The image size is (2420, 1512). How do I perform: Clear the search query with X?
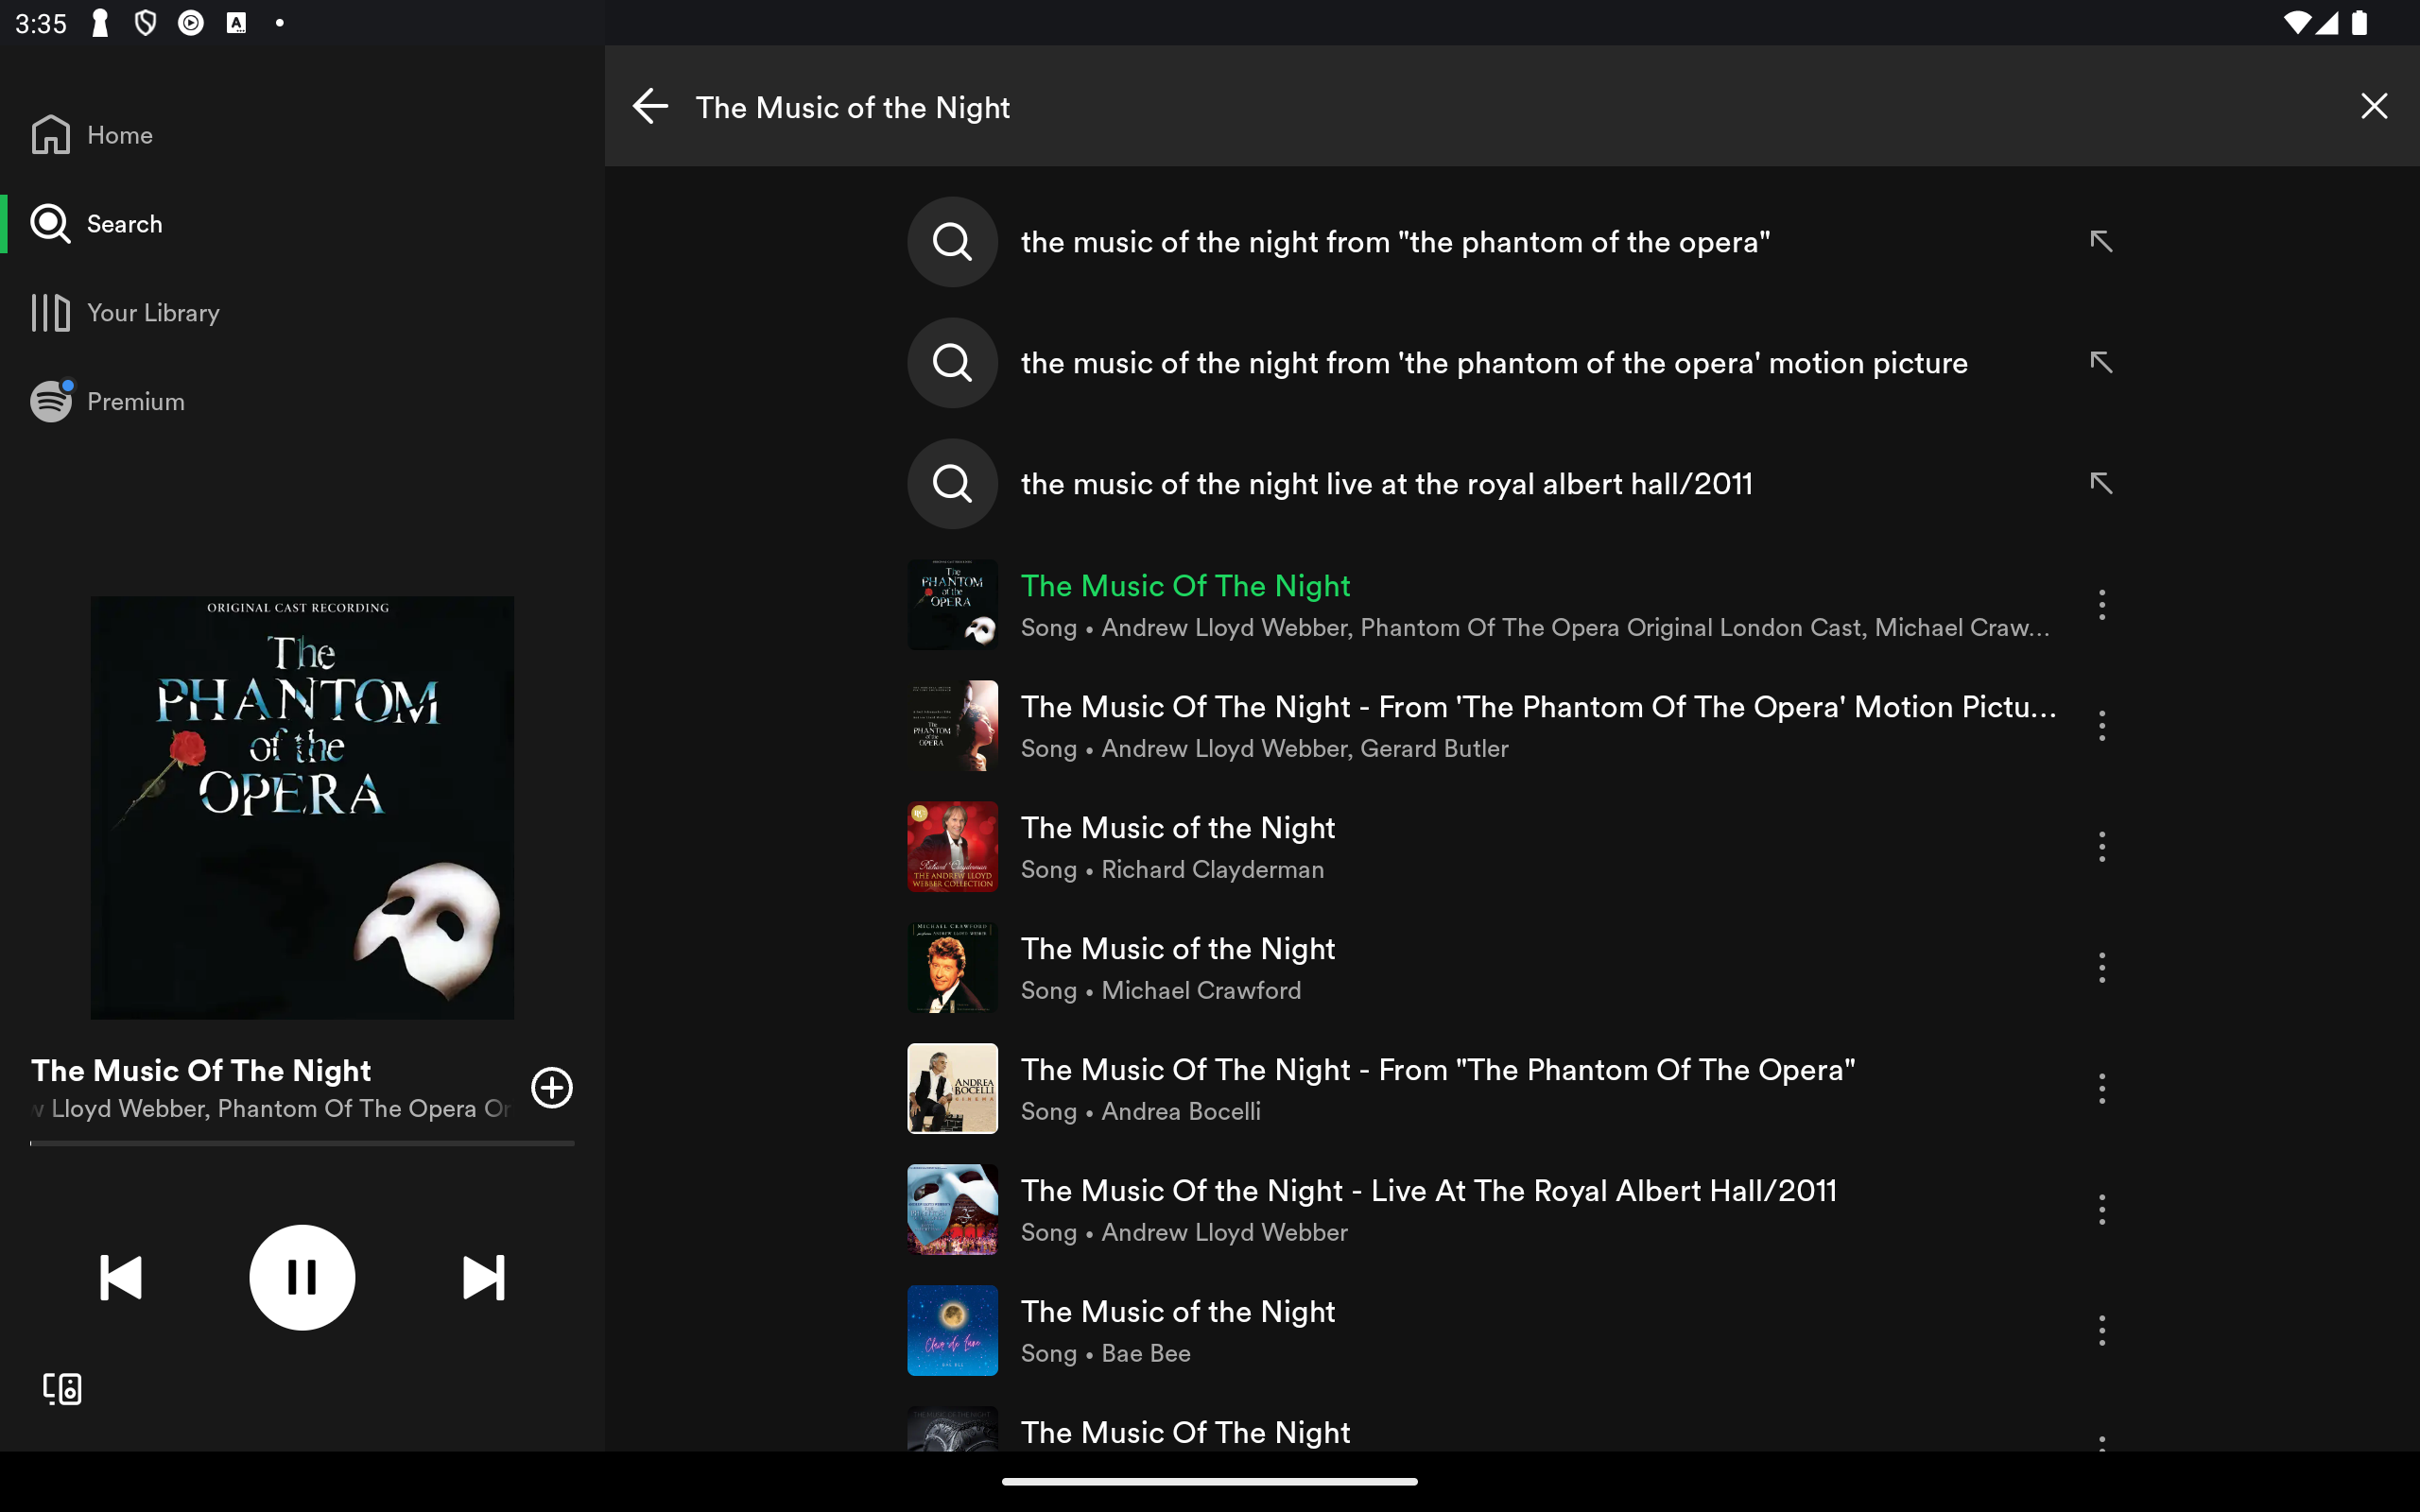coord(2374,106)
